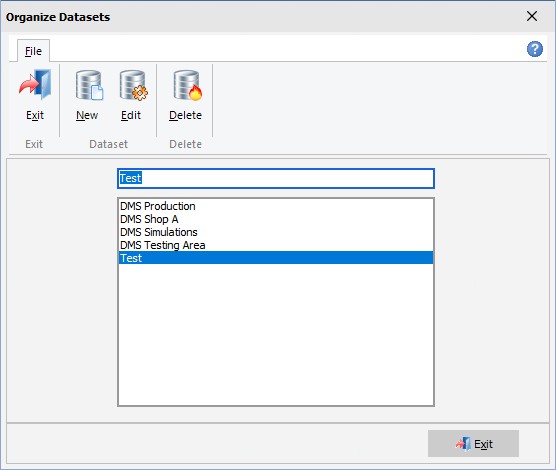Open the Edit dataset gear icon
Screen dimensions: 556x470
pyautogui.click(x=133, y=85)
